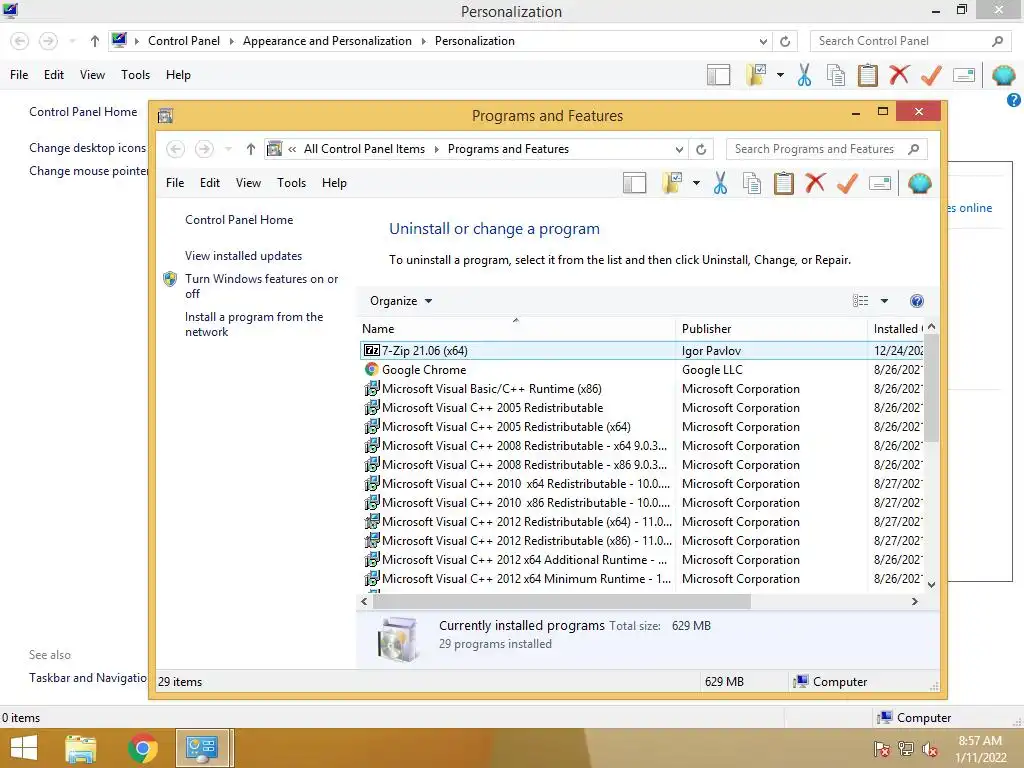Click the scroll down arrow of the program list
Image resolution: width=1024 pixels, height=768 pixels.
(932, 584)
